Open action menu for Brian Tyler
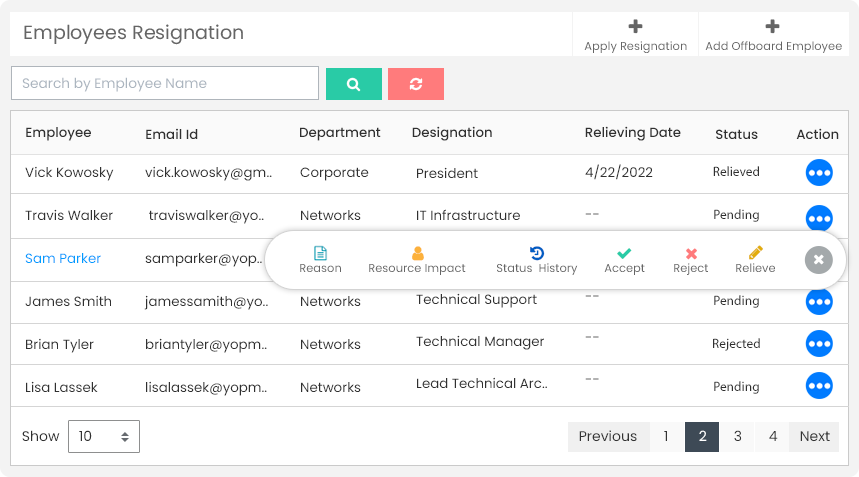This screenshot has height=477, width=859. 818,344
